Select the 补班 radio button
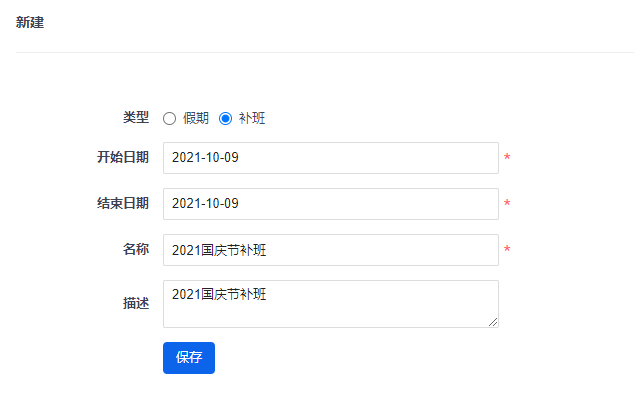Viewport: 634px width, 412px height. click(x=225, y=118)
